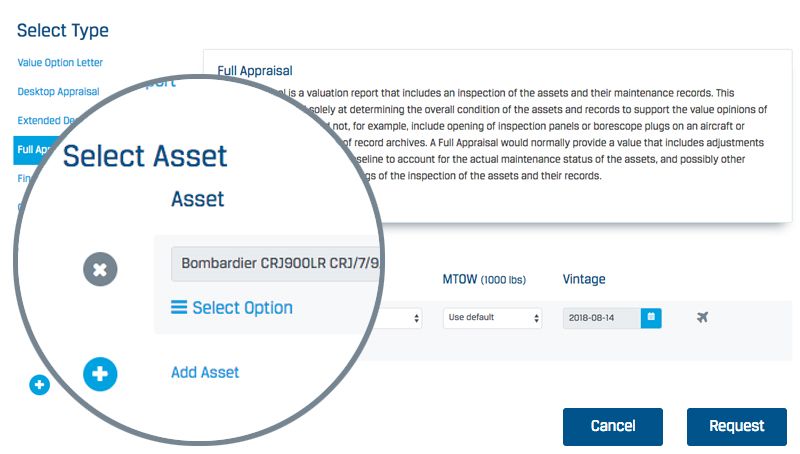Click the Cancel button
Viewport: 800px width, 454px height.
click(x=612, y=426)
